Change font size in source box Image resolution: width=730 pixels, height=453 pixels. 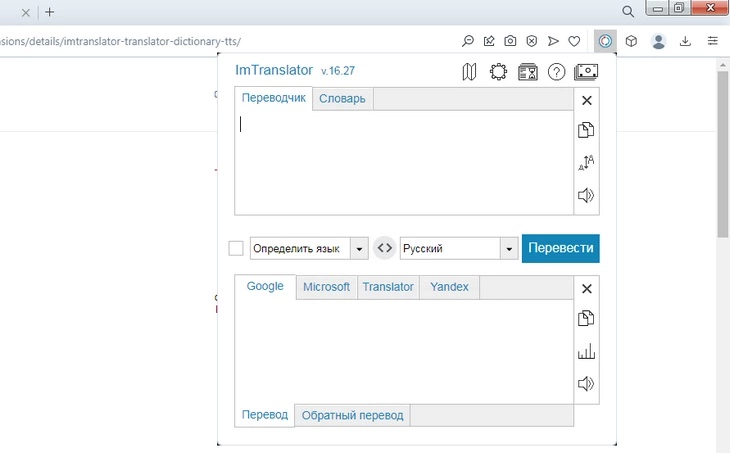coord(586,162)
